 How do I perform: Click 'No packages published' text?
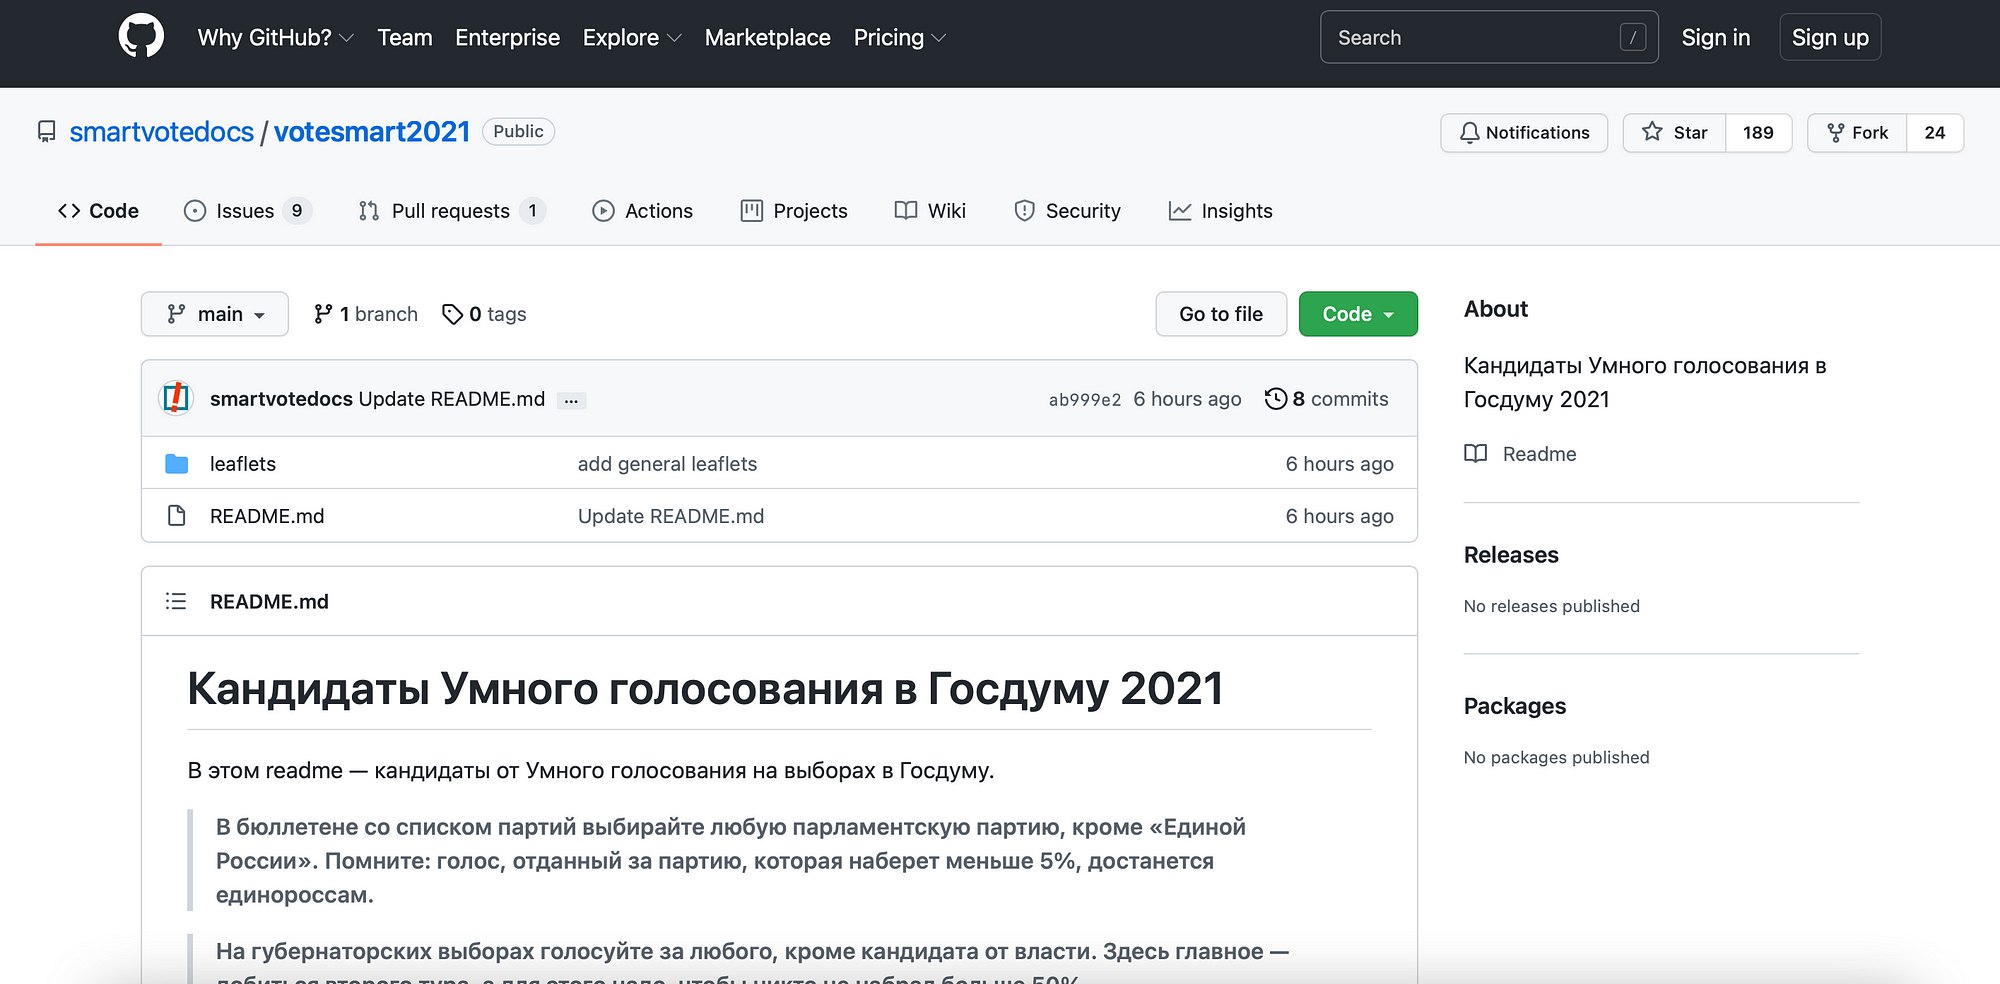click(x=1556, y=757)
